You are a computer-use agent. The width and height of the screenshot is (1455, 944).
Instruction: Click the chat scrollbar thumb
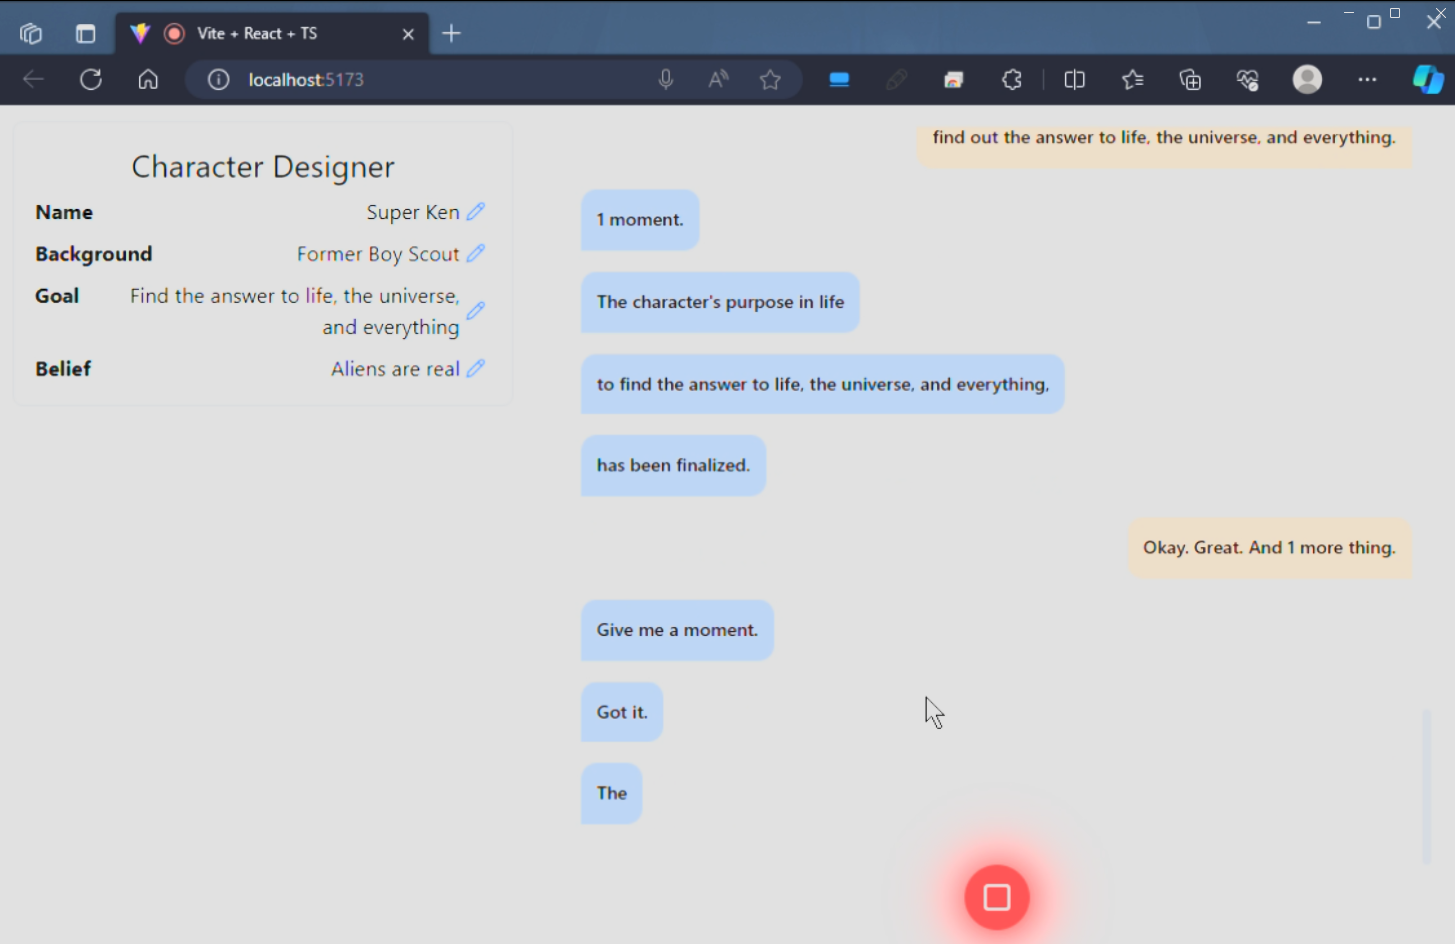(1427, 786)
